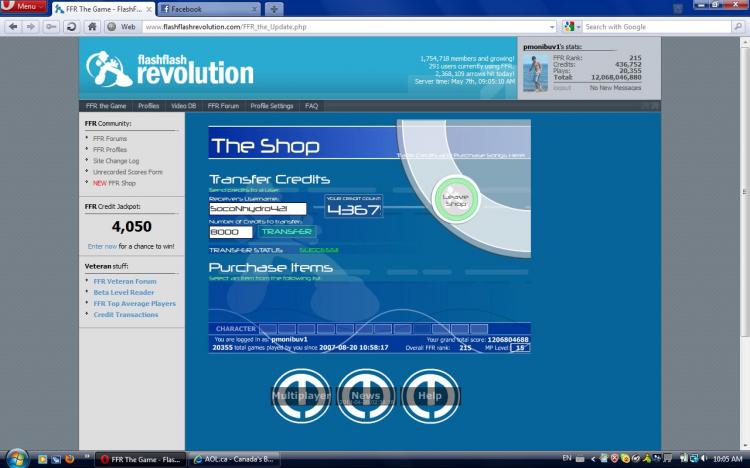Click the volume speaker tray icon
The image size is (750, 468).
click(704, 459)
